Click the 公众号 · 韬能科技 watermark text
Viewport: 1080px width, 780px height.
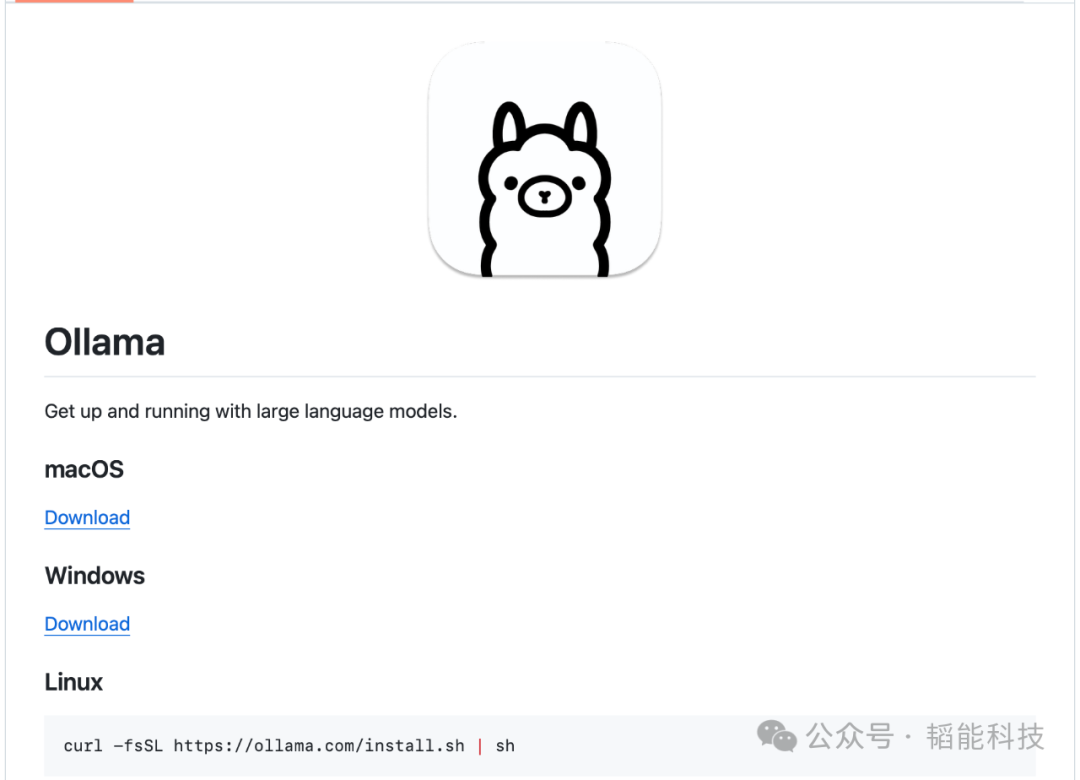tap(925, 737)
